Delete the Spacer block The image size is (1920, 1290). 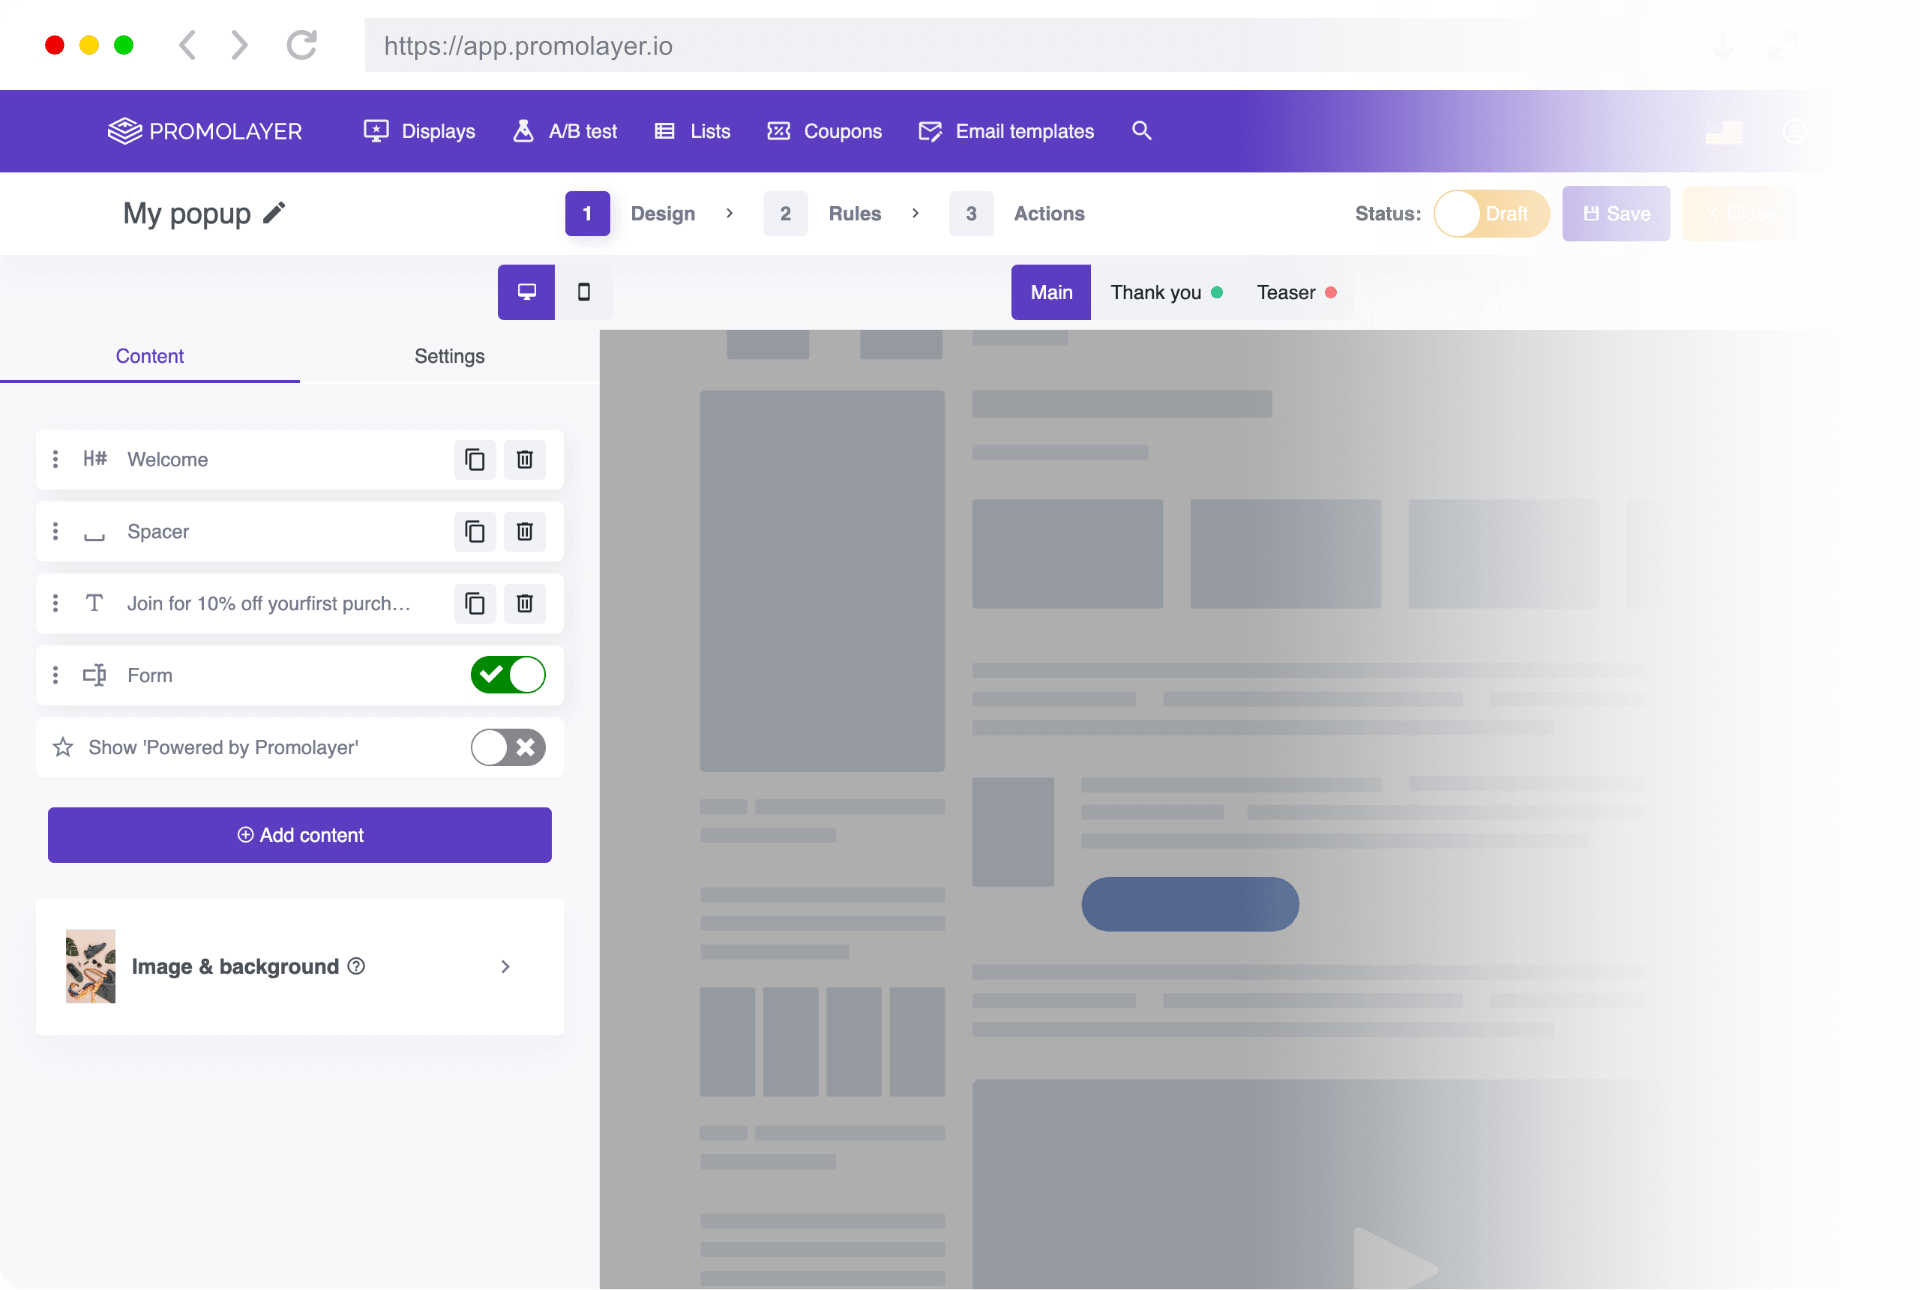coord(524,532)
